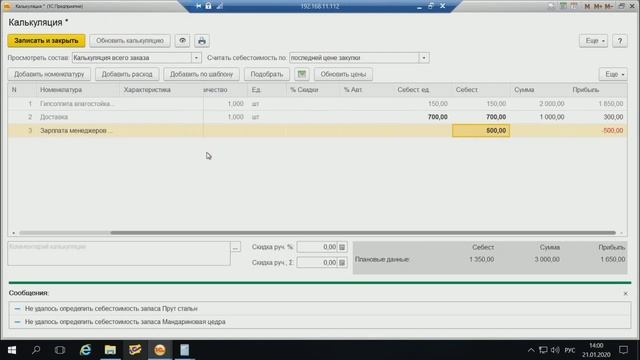Screen dimensions: 640x360
Task: Click Добавить номенклатуру button
Action: (49, 74)
